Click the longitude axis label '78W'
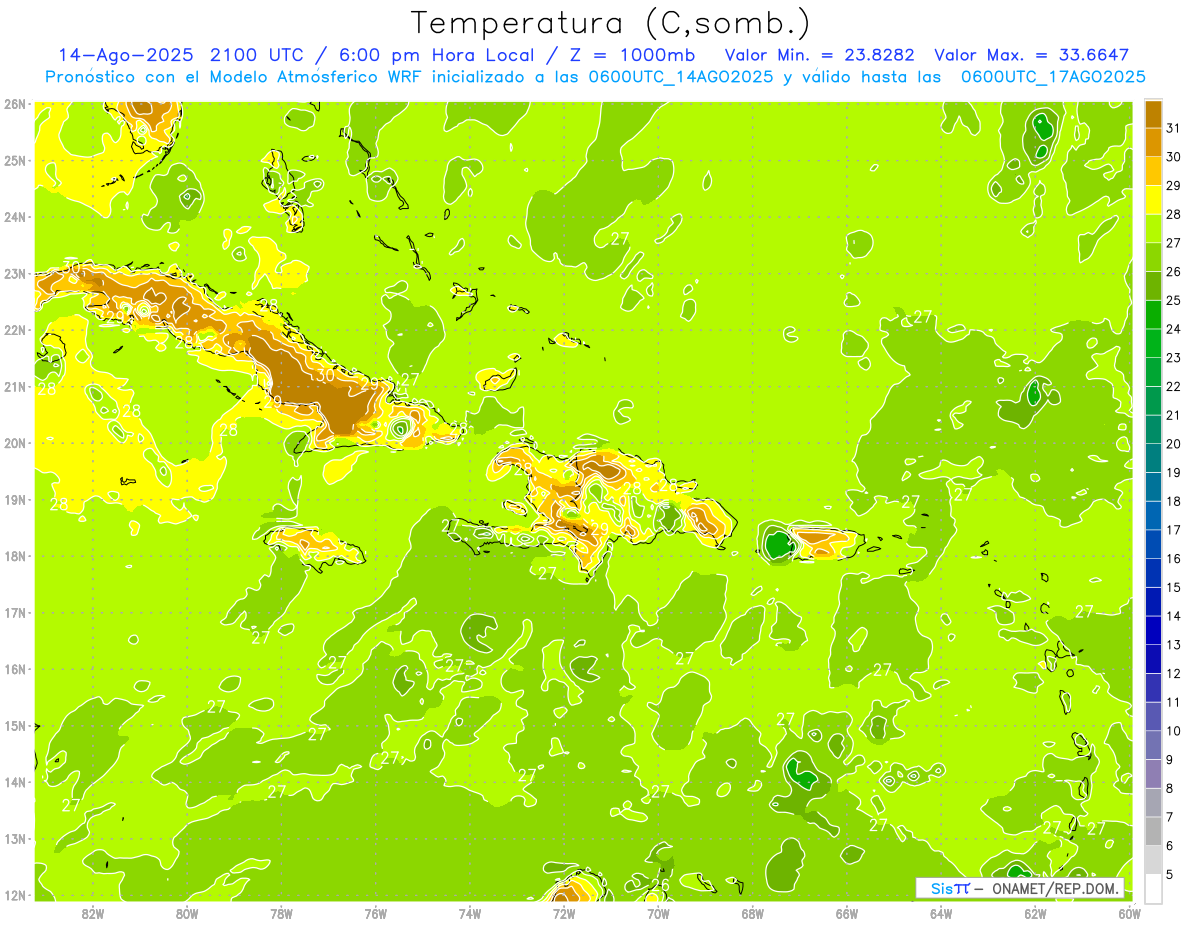Viewport: 1200px width, 927px height. click(x=281, y=913)
